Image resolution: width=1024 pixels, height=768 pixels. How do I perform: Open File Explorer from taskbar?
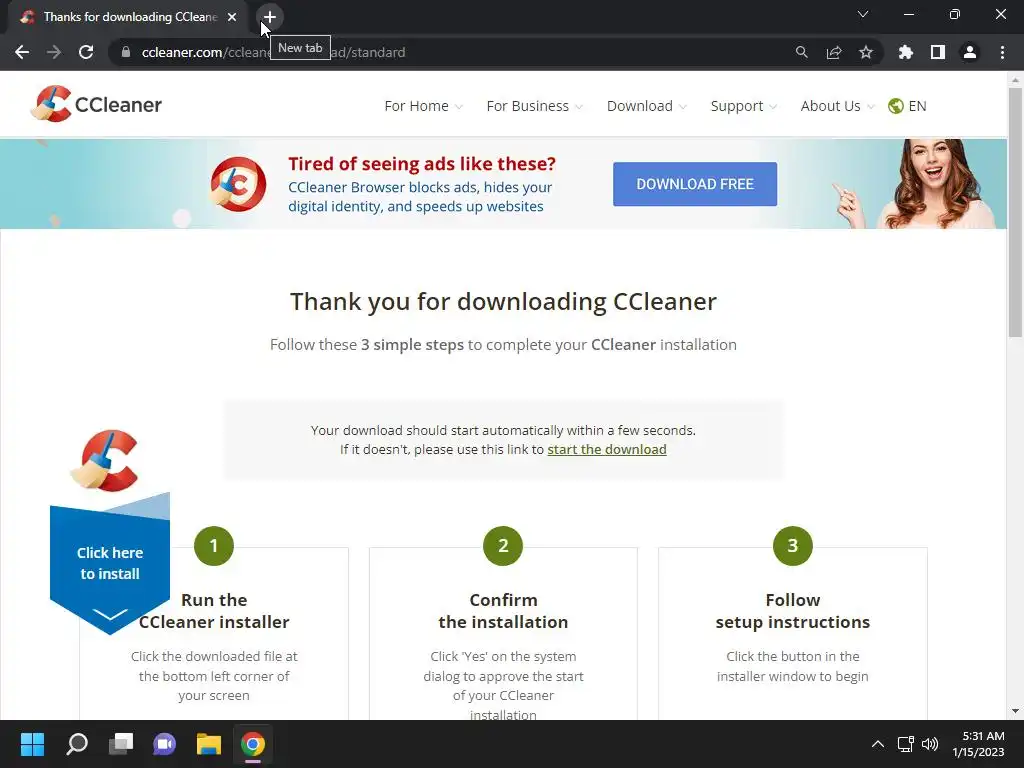tap(209, 744)
